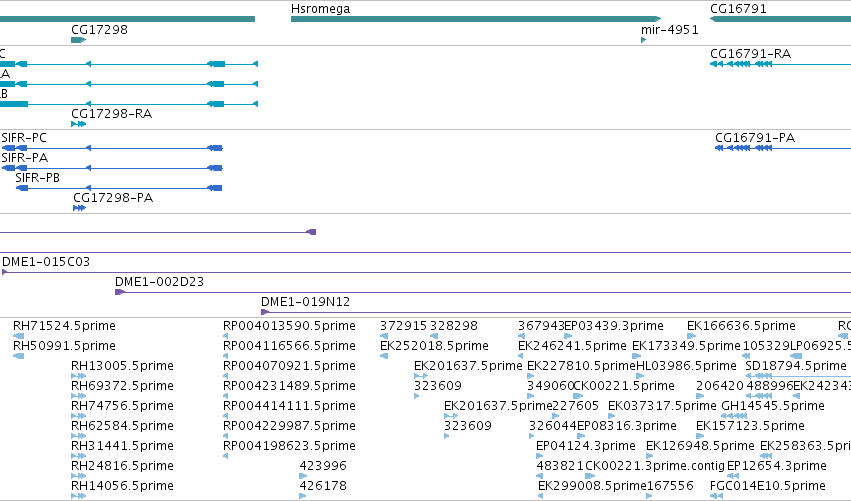Screen dimensions: 851x501
Task: Open the EK299008.5prime EST label
Action: click(x=592, y=486)
